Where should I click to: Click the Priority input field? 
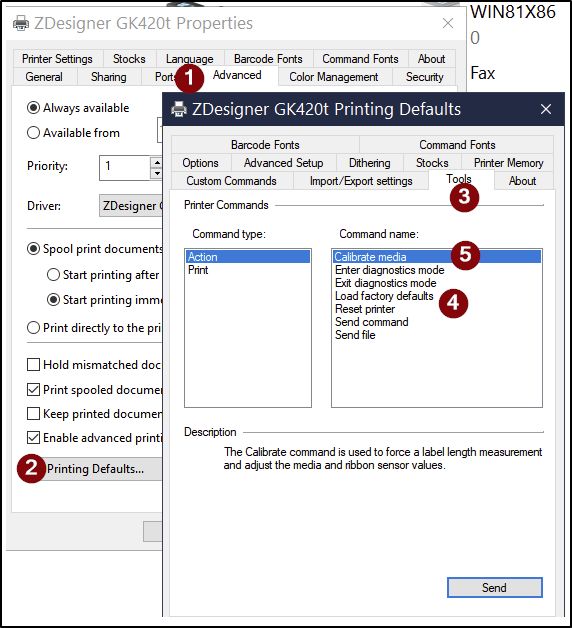point(125,168)
